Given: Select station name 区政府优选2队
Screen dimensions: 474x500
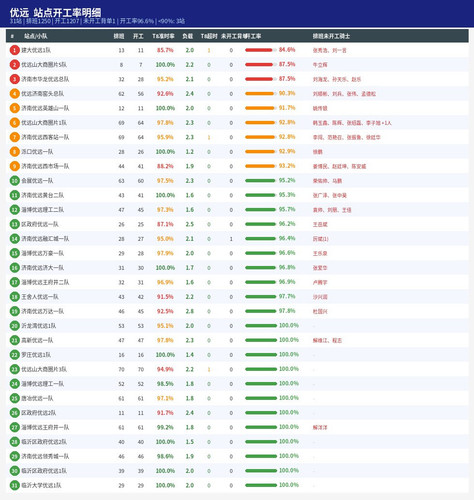Looking at the screenshot, I should (39, 413).
